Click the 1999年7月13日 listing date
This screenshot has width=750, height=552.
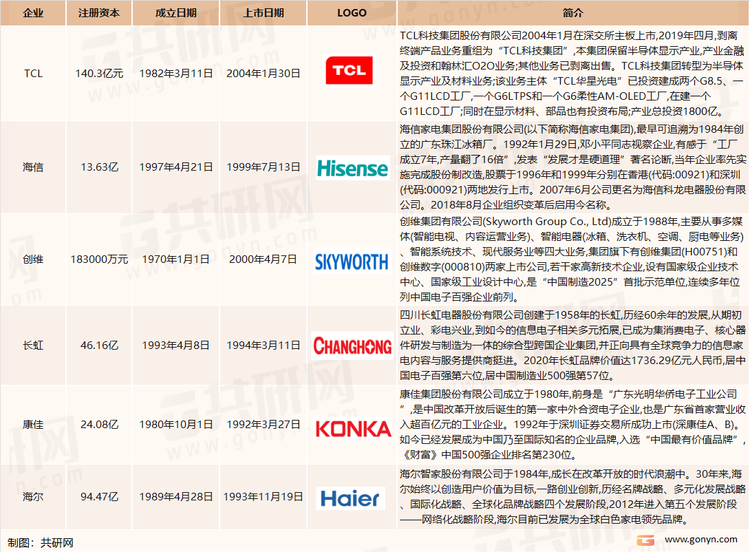tap(263, 167)
